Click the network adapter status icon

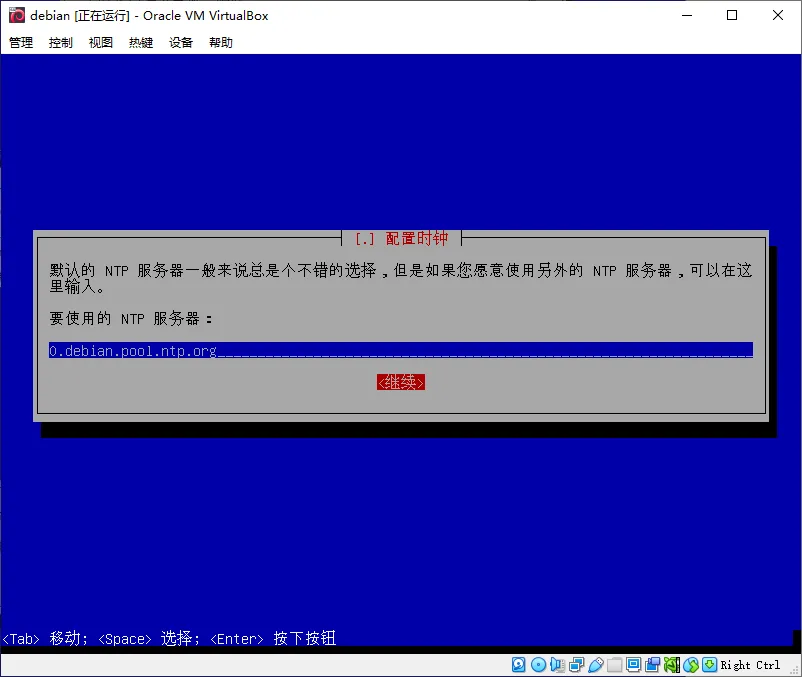576,665
